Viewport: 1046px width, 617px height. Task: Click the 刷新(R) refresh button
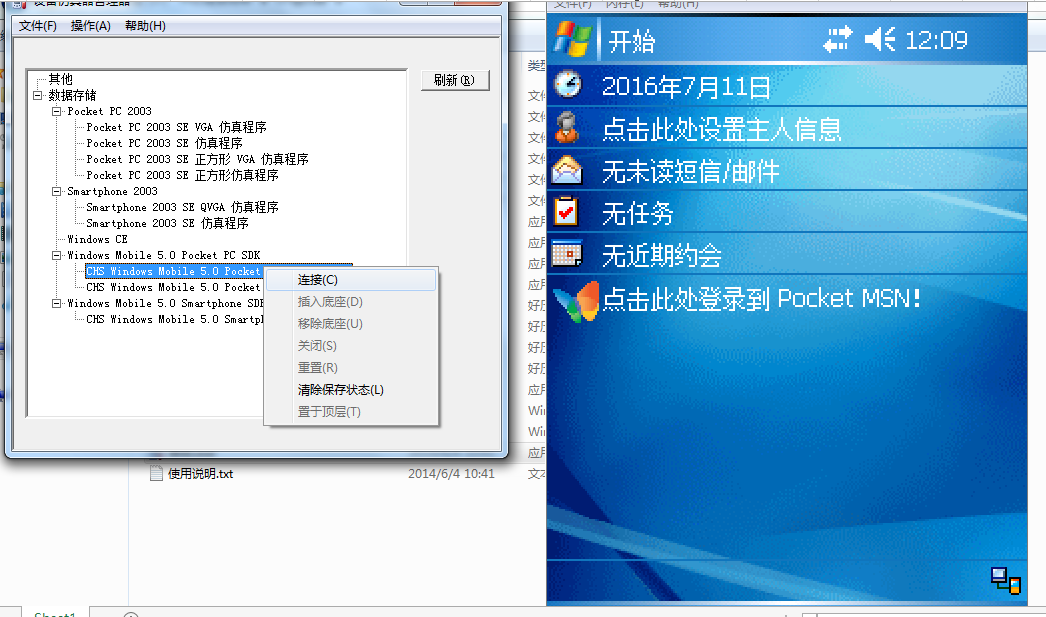click(456, 80)
